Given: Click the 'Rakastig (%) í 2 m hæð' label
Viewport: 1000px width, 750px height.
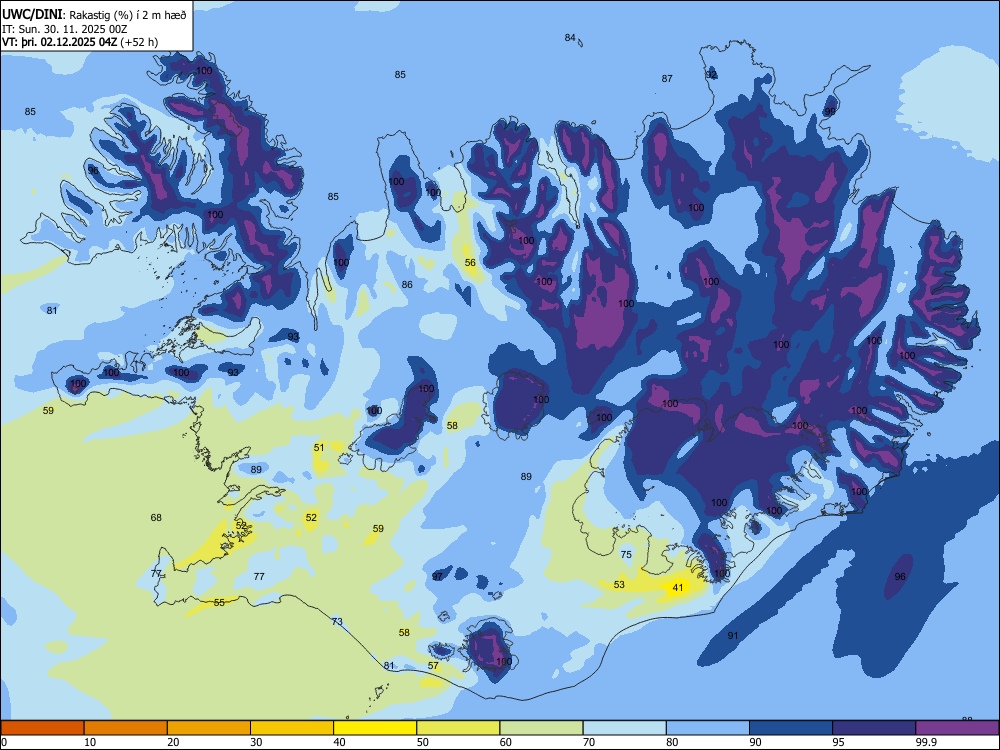Looking at the screenshot, I should [x=128, y=15].
